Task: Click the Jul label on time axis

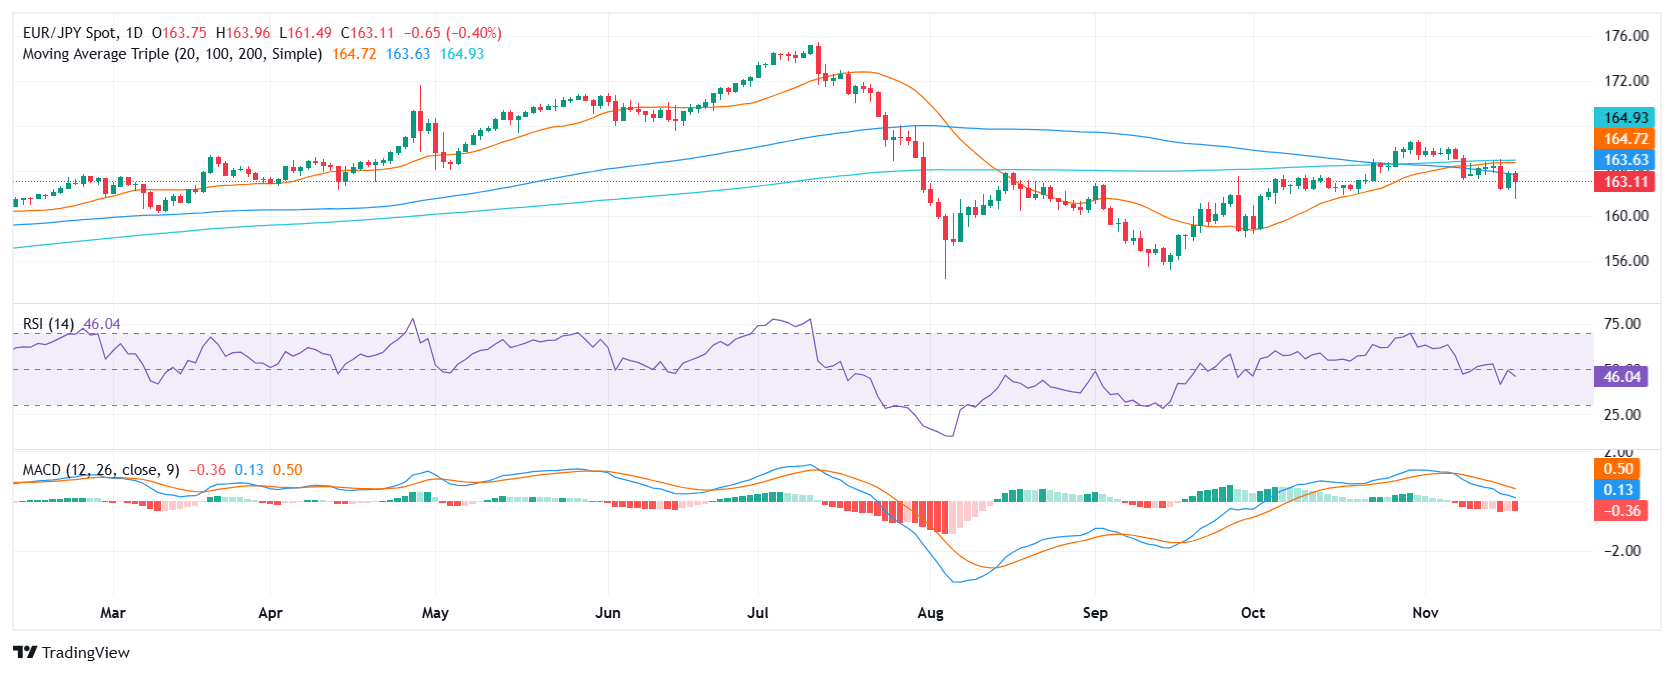Action: click(758, 613)
